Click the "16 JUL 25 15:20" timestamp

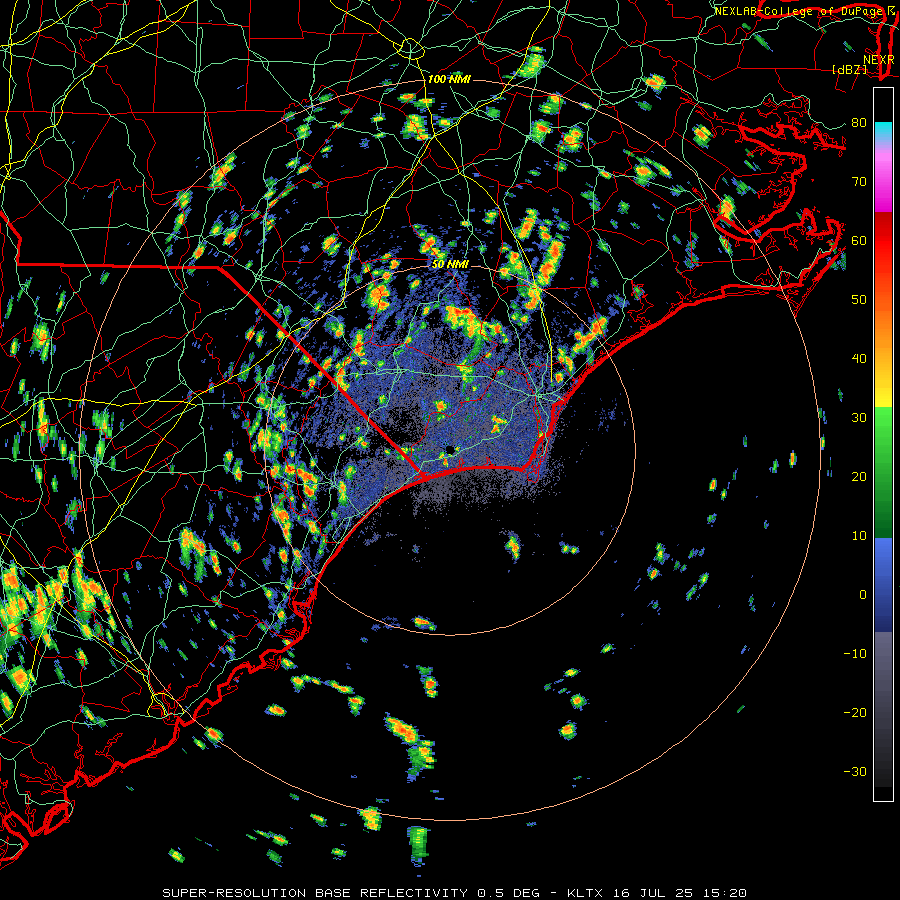(x=680, y=893)
